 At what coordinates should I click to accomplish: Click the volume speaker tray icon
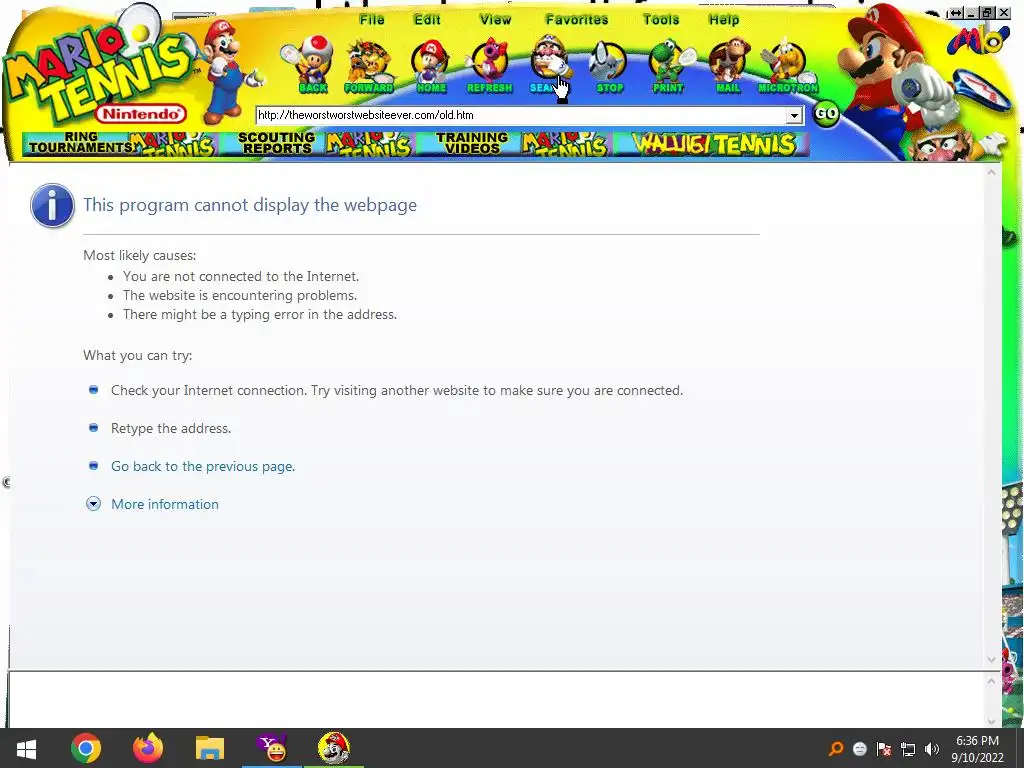click(x=932, y=749)
